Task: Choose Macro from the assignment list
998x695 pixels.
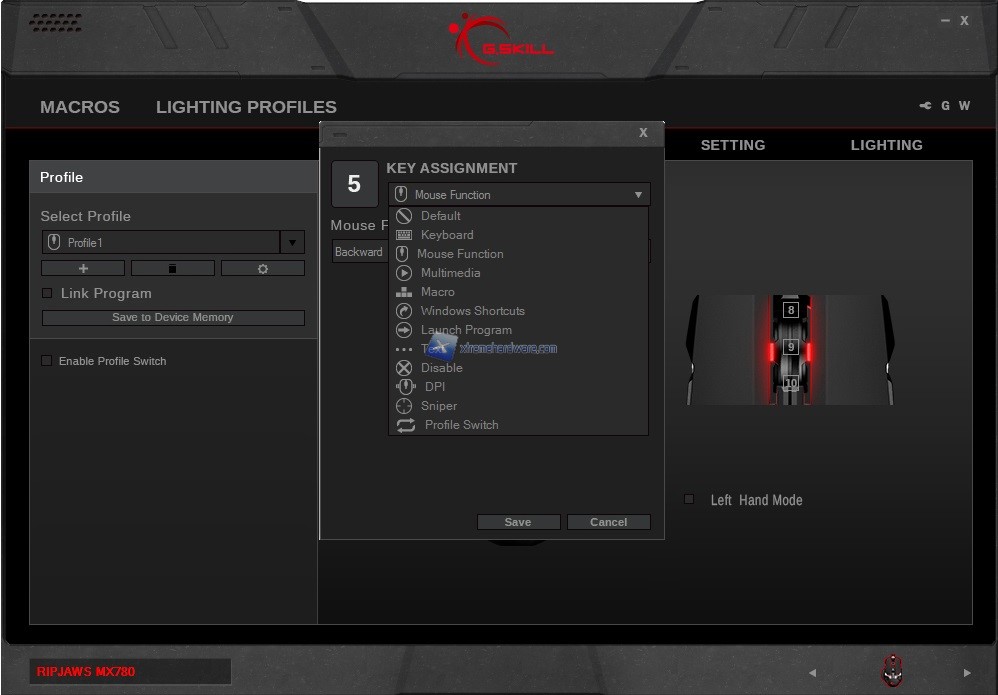Action: [x=437, y=292]
